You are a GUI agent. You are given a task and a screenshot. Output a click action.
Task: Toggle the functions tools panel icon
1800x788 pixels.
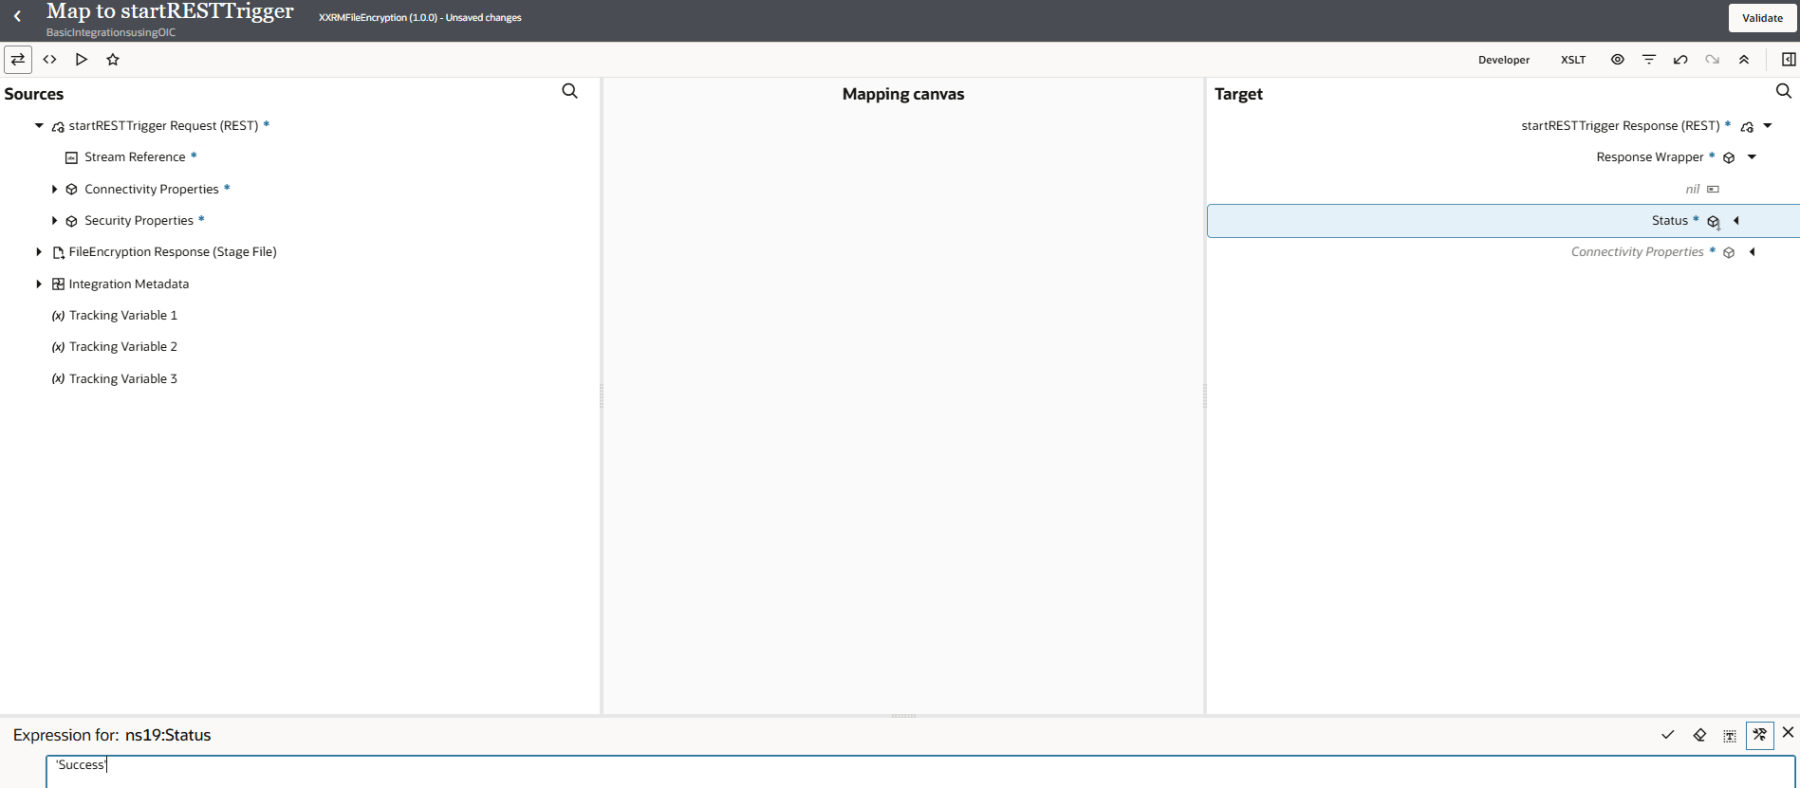(x=1759, y=735)
